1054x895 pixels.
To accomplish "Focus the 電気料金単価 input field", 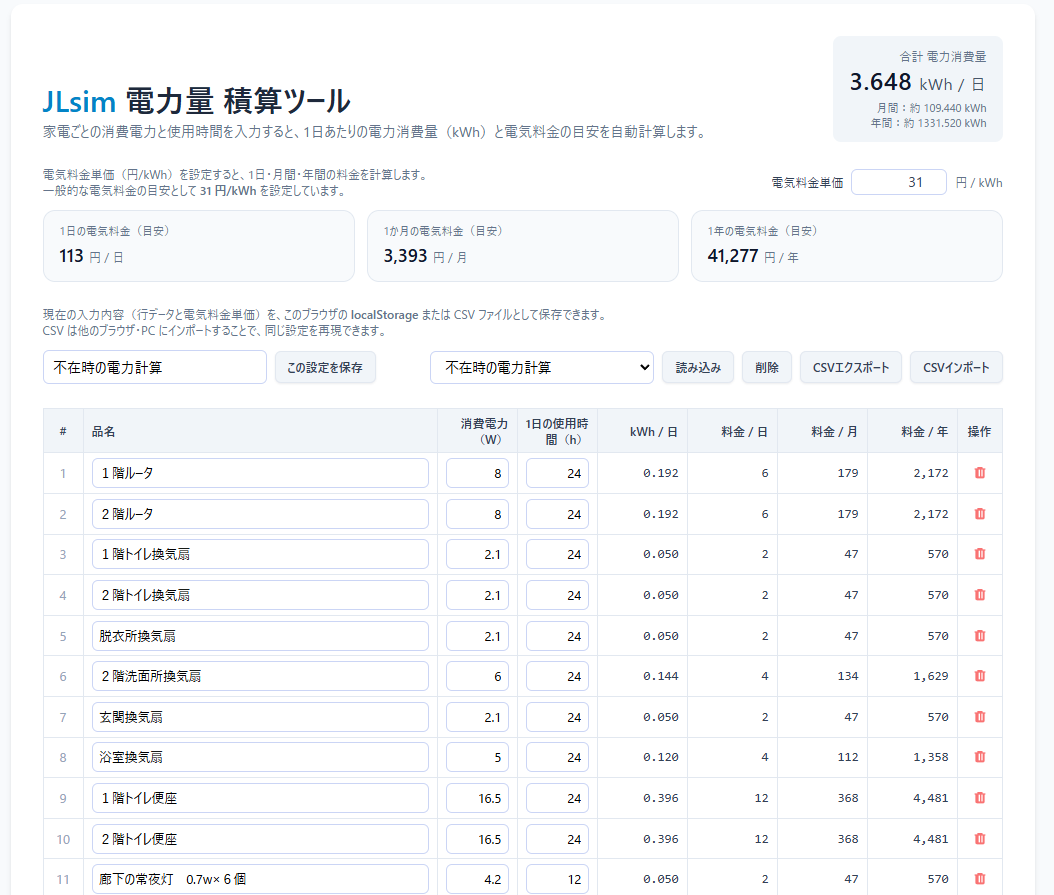I will [x=898, y=183].
